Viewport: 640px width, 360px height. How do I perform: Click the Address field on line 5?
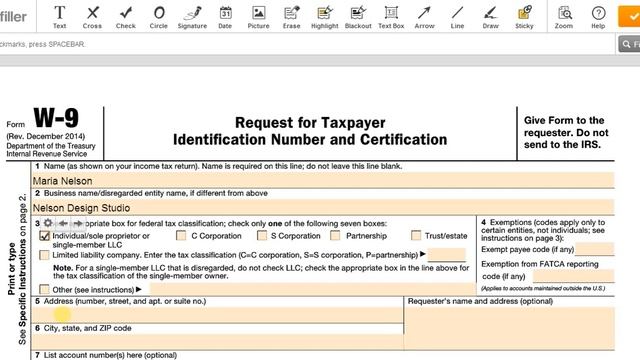tap(218, 315)
